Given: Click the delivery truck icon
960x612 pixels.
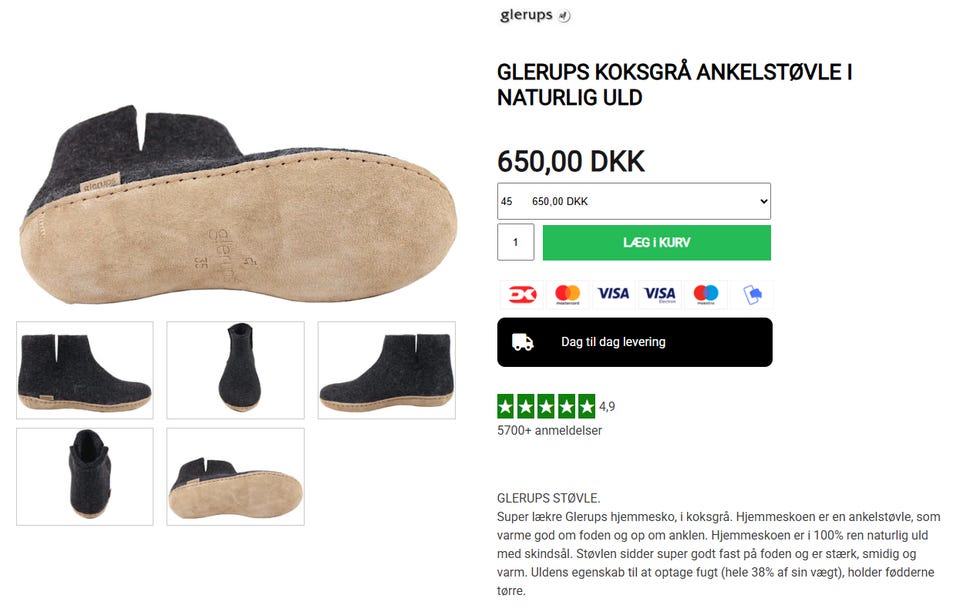Looking at the screenshot, I should click(x=522, y=342).
